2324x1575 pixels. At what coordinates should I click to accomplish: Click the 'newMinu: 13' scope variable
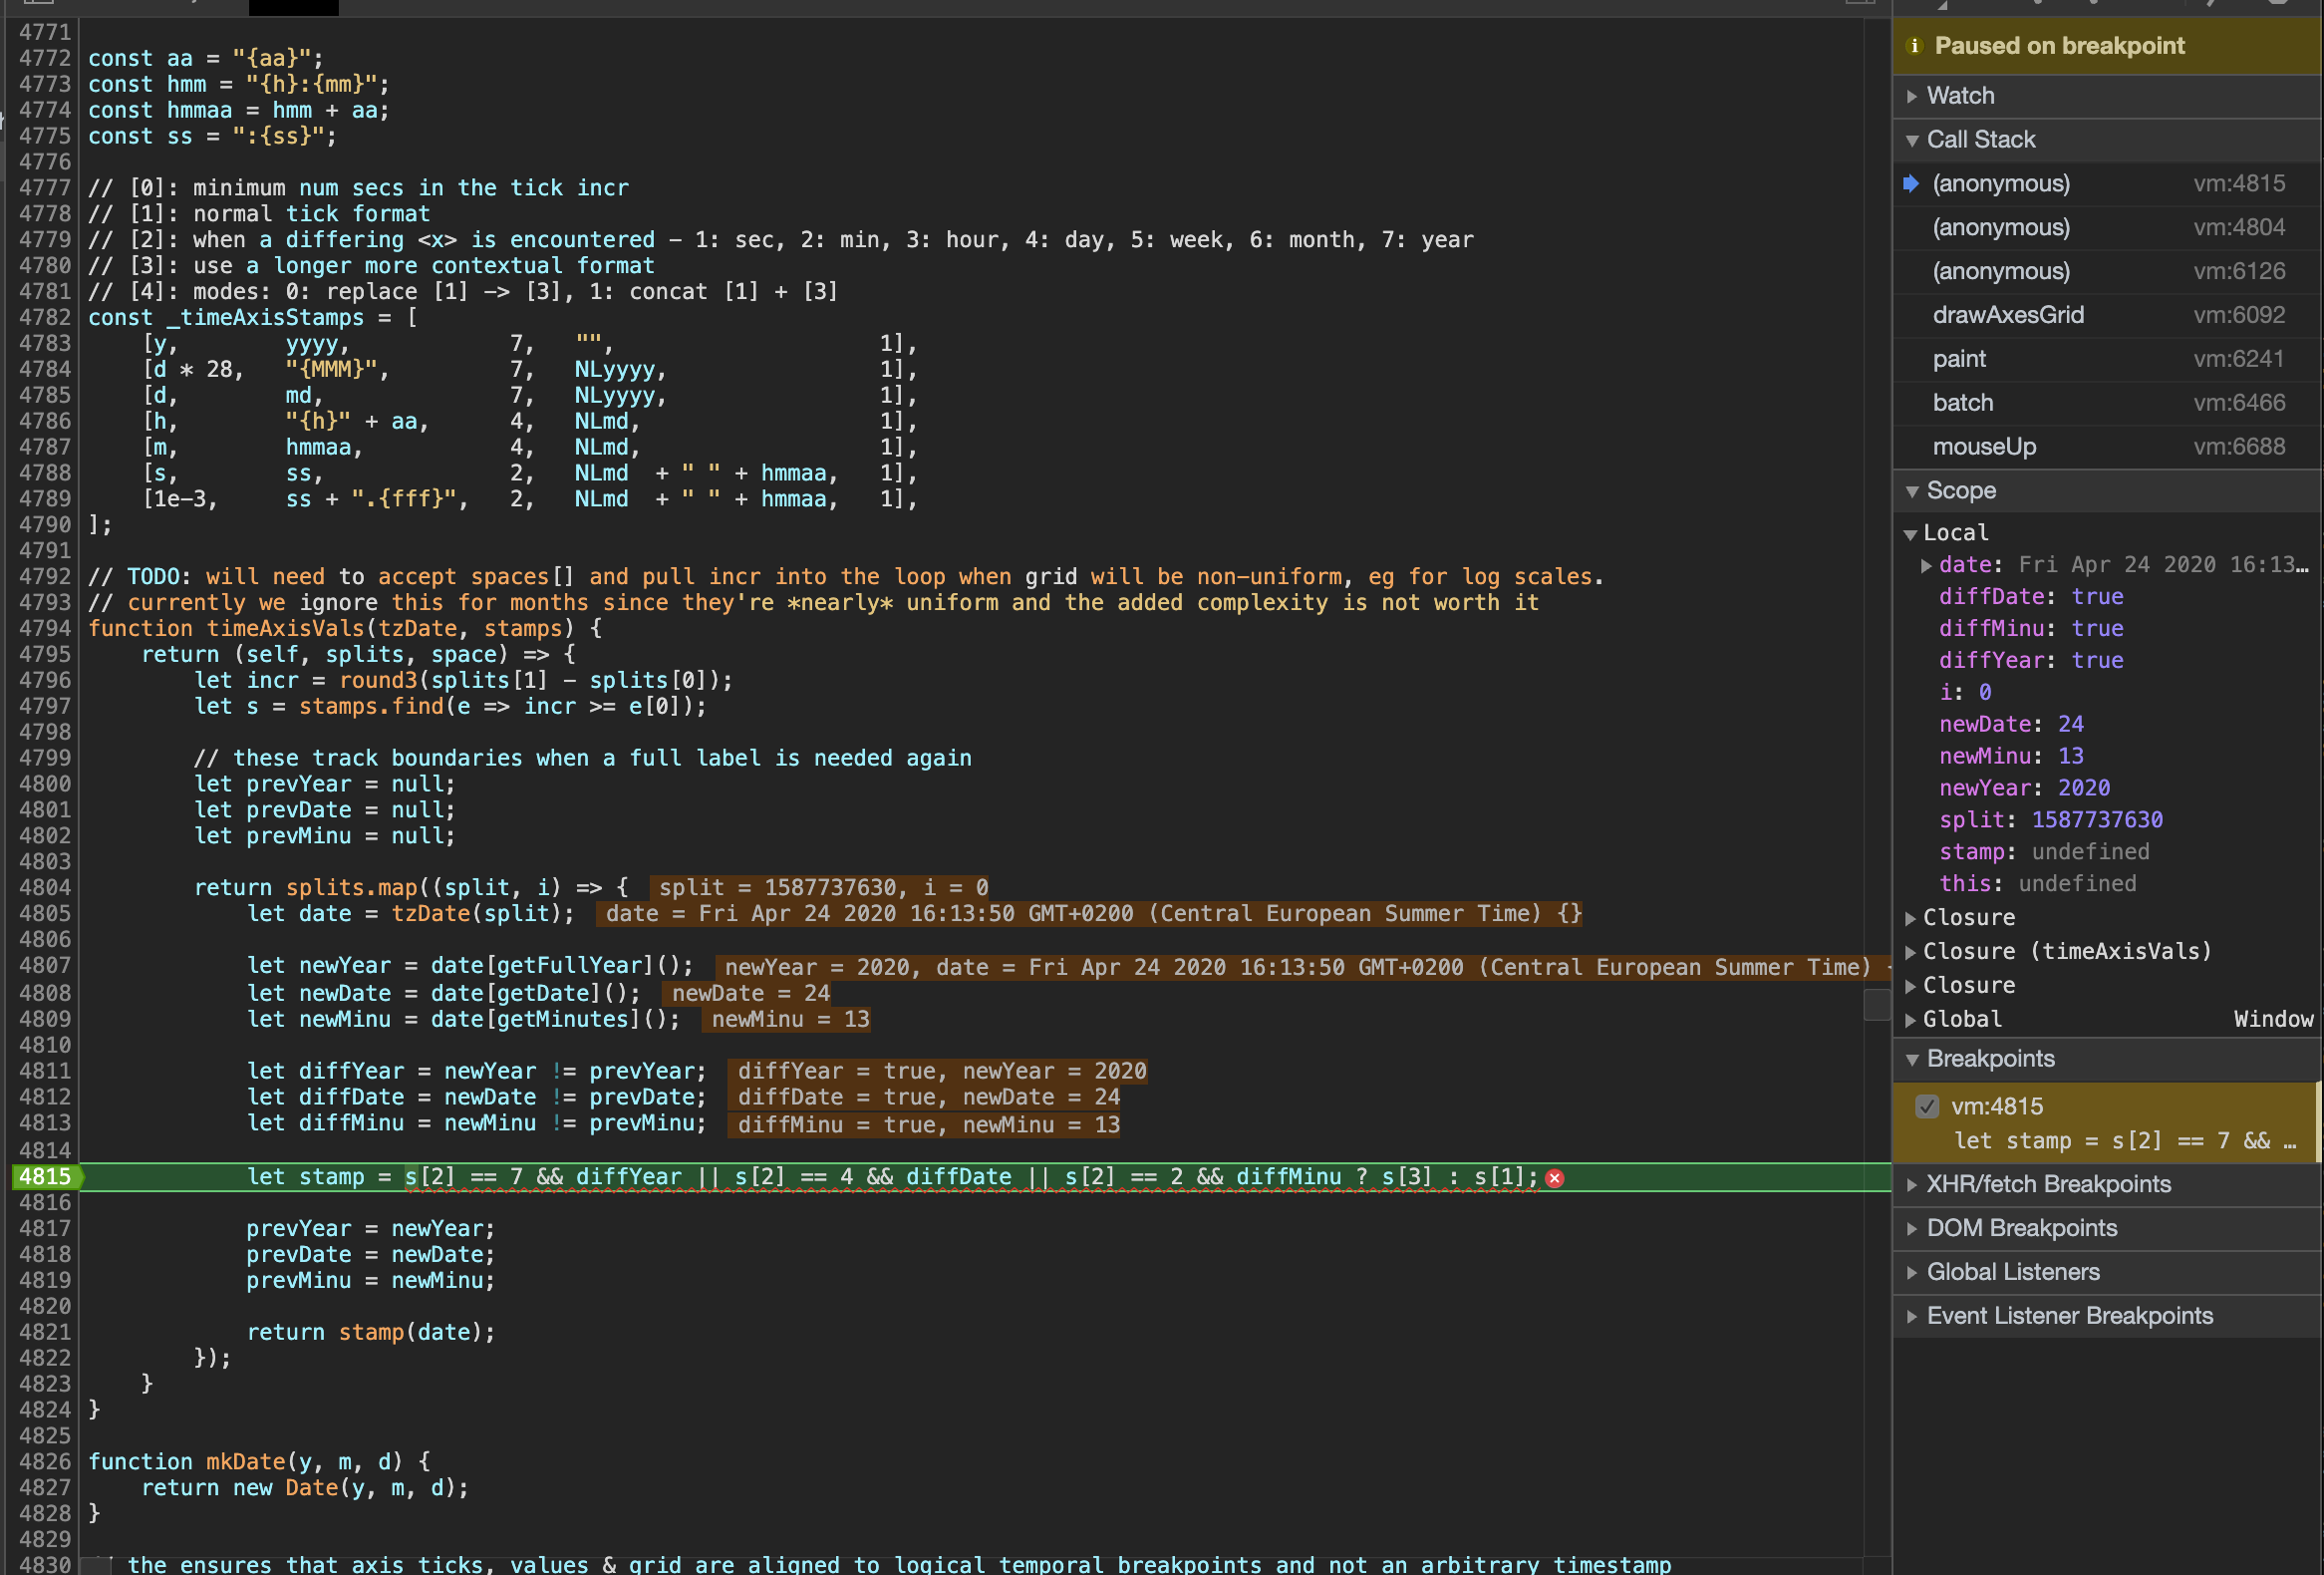[x=2010, y=757]
